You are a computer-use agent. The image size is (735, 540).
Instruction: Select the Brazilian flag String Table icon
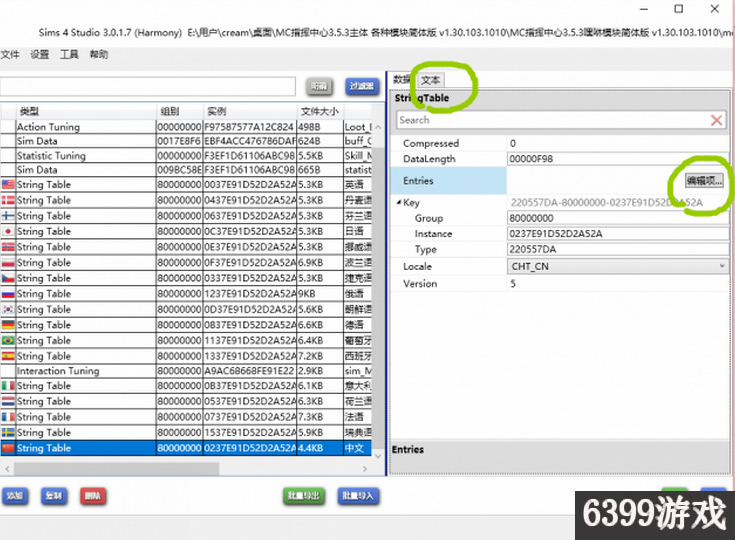8,340
